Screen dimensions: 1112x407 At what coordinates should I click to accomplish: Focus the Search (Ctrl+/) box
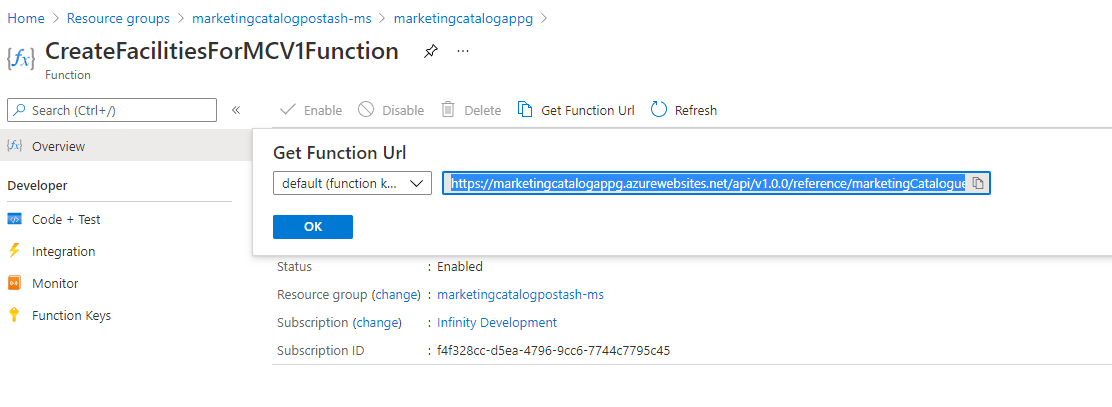(x=112, y=110)
